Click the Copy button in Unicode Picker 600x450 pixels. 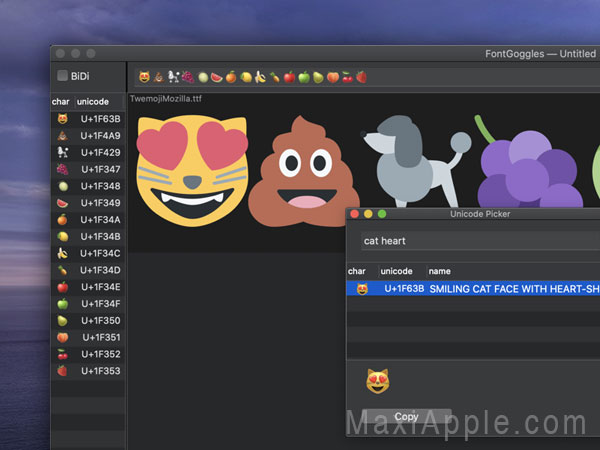pyautogui.click(x=406, y=416)
